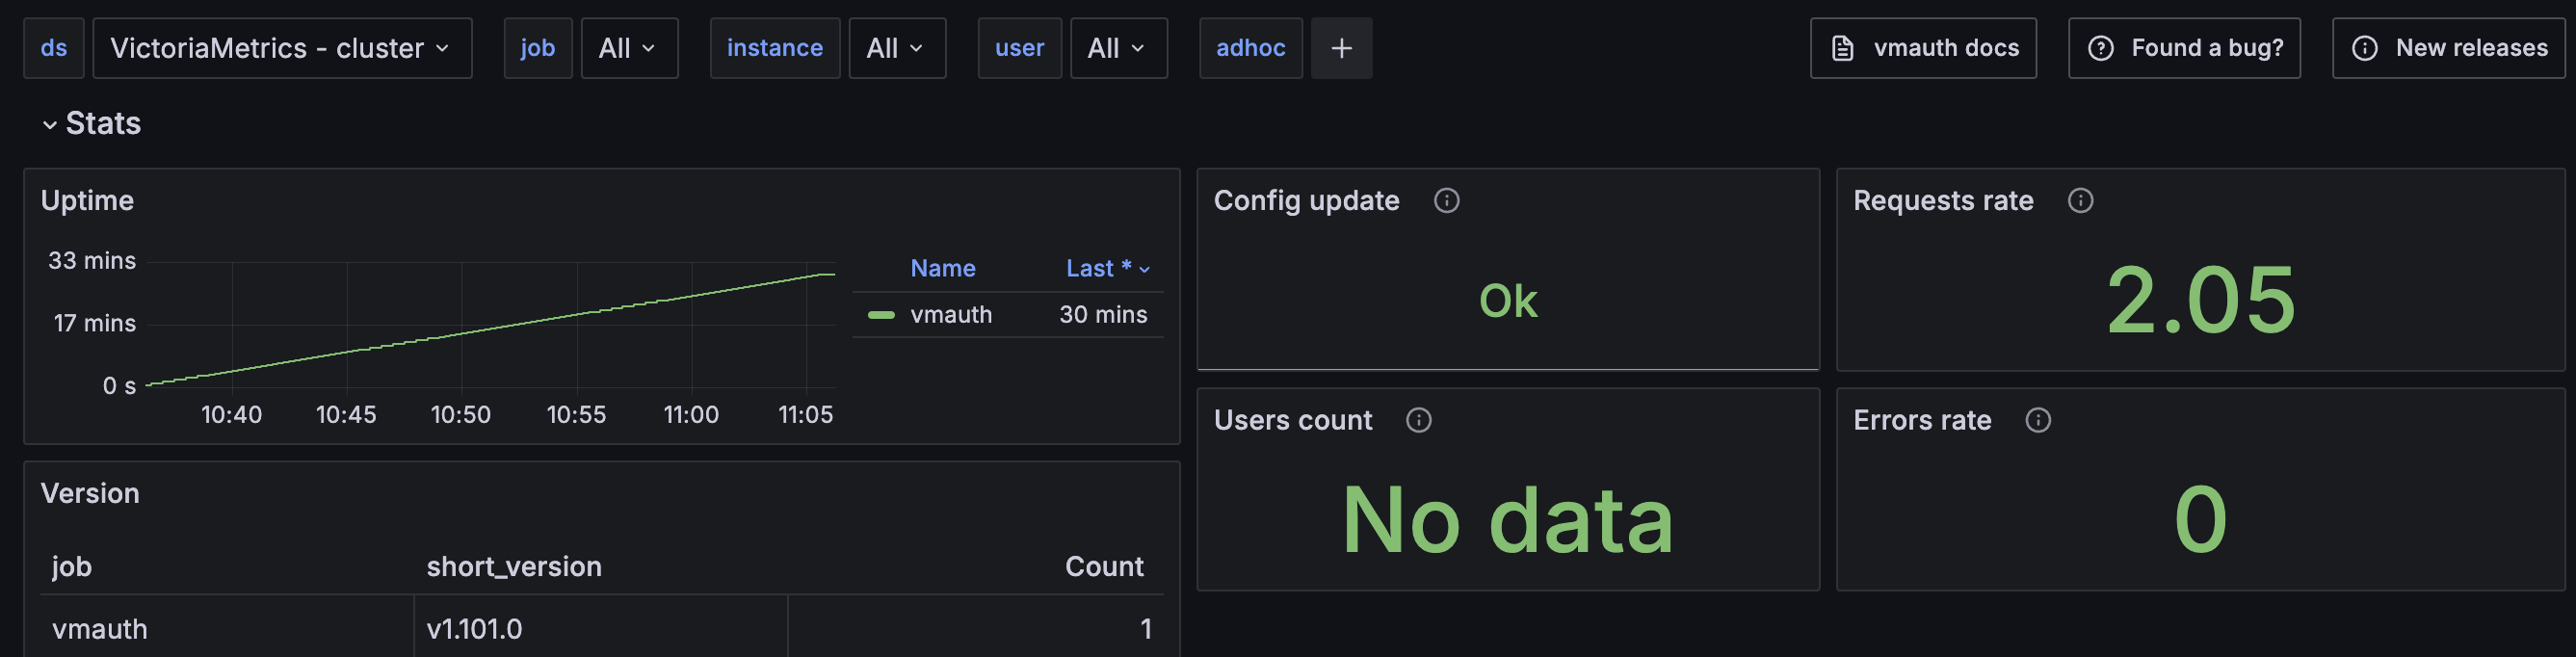
Task: Click the vmauth legend color swatch
Action: tap(881, 315)
